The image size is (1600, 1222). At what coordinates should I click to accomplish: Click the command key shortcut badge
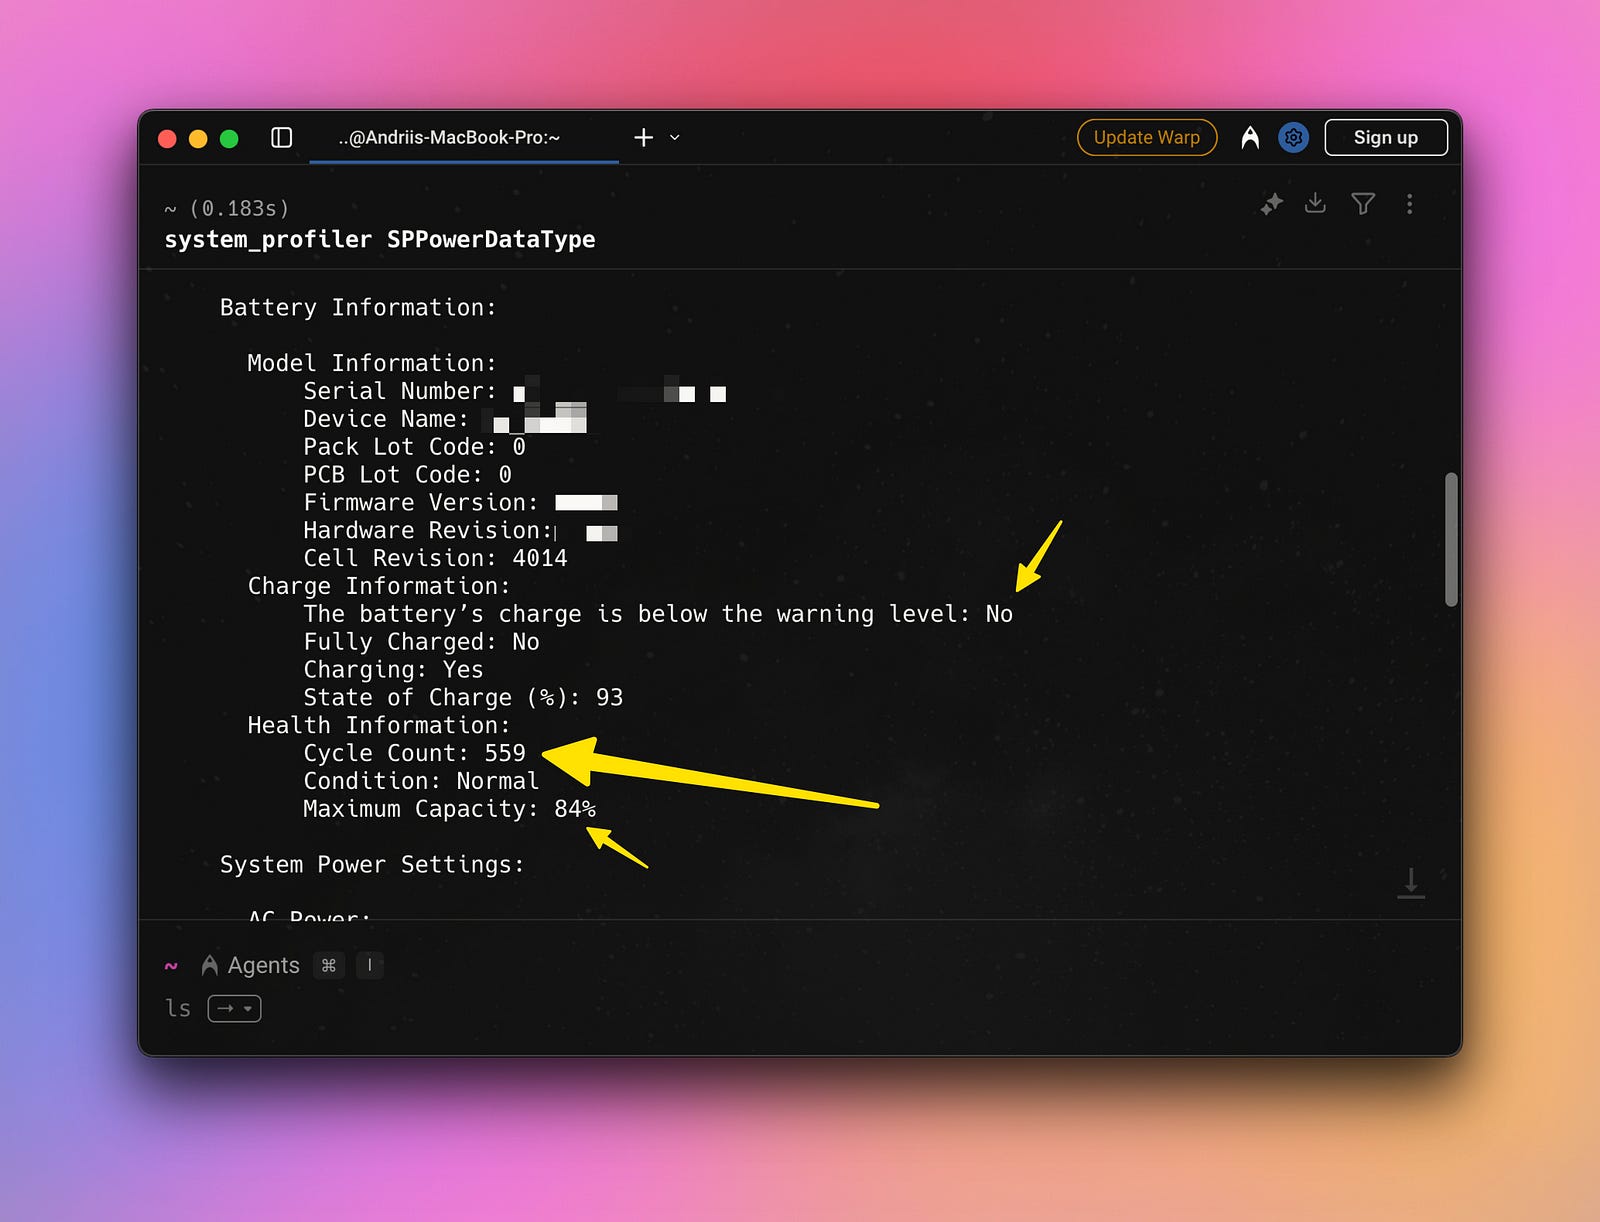pos(329,965)
